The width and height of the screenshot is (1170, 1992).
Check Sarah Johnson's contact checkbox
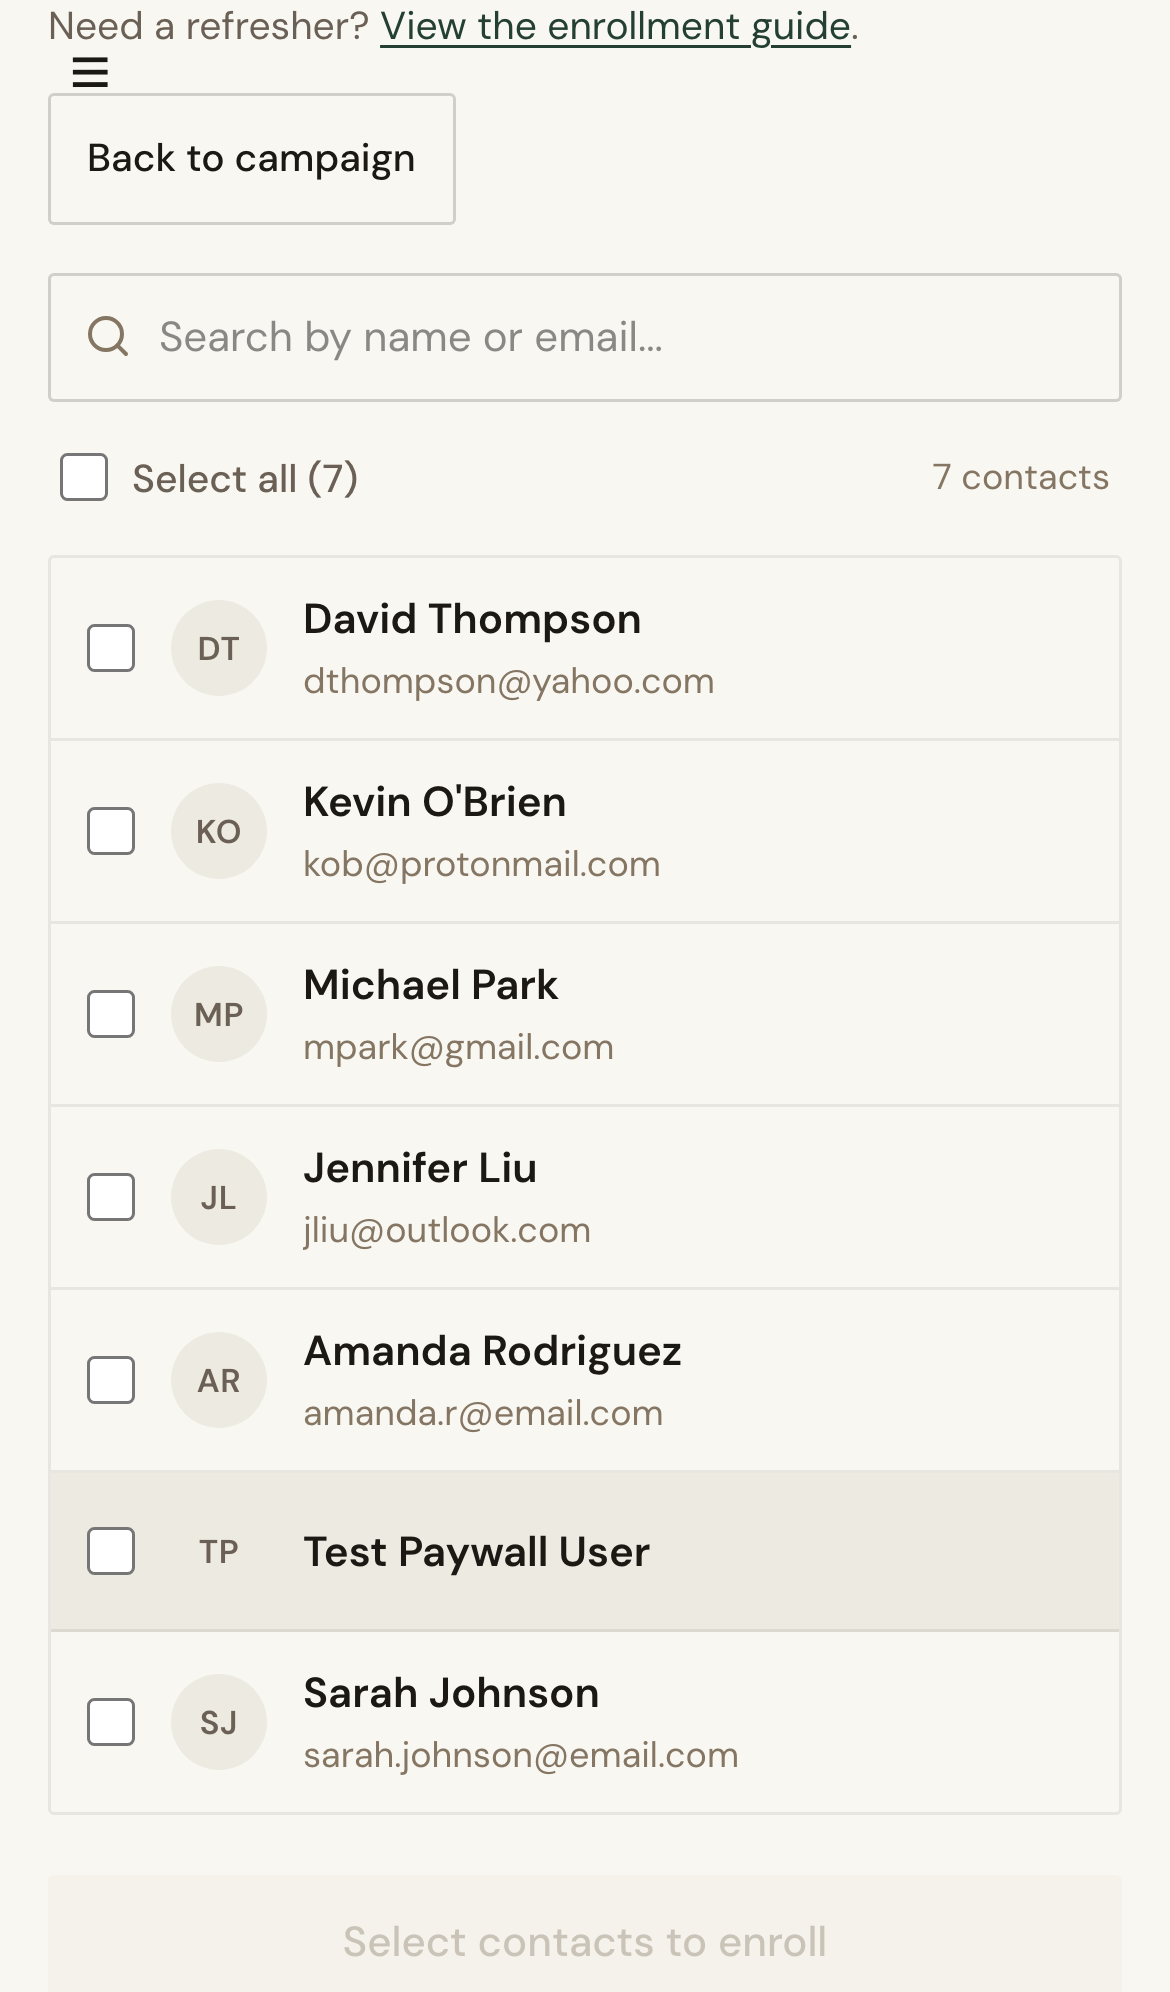pyautogui.click(x=111, y=1722)
